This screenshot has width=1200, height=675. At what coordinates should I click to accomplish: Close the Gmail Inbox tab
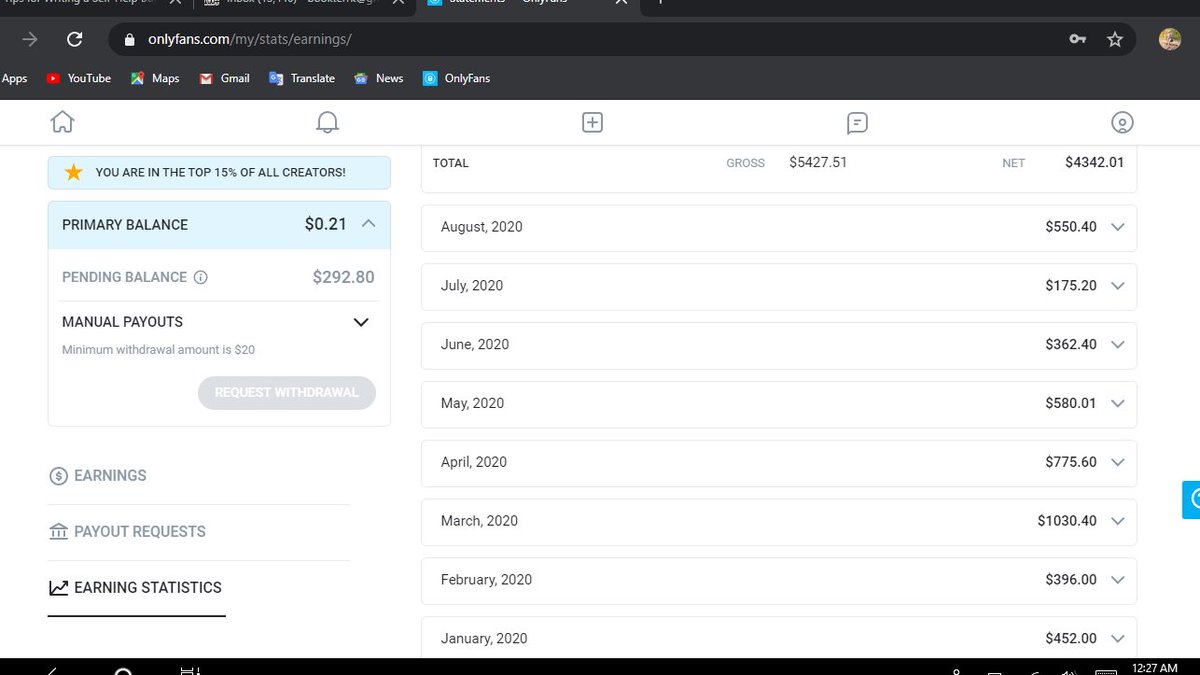tap(397, 3)
